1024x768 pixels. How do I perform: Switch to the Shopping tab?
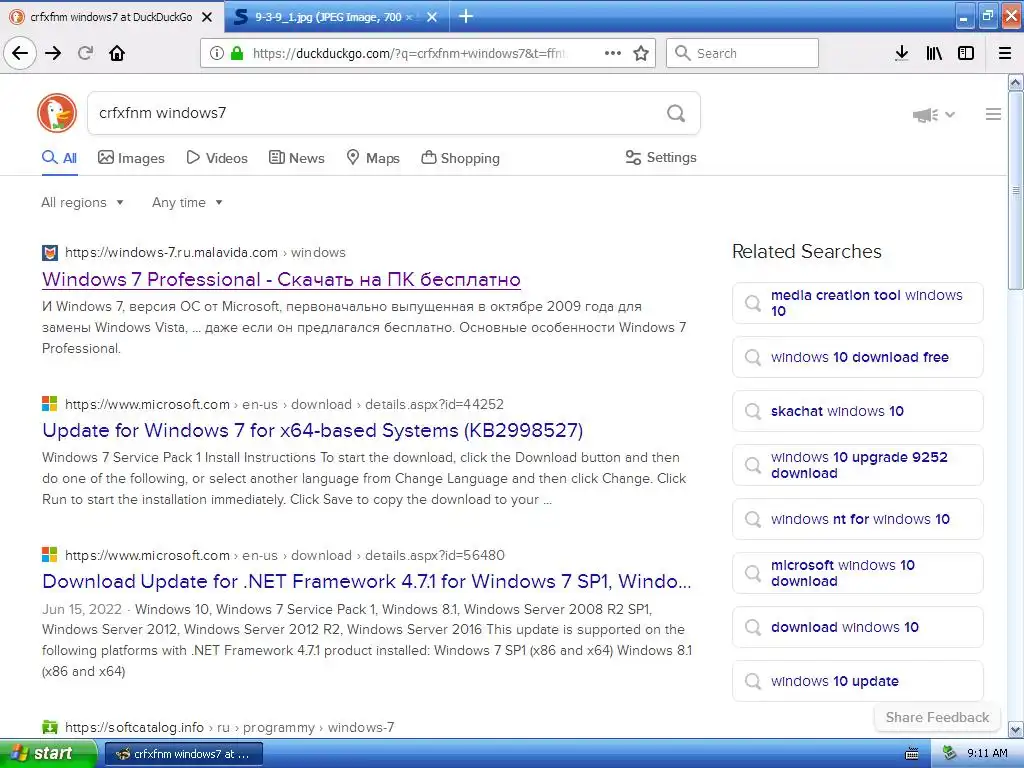(460, 158)
